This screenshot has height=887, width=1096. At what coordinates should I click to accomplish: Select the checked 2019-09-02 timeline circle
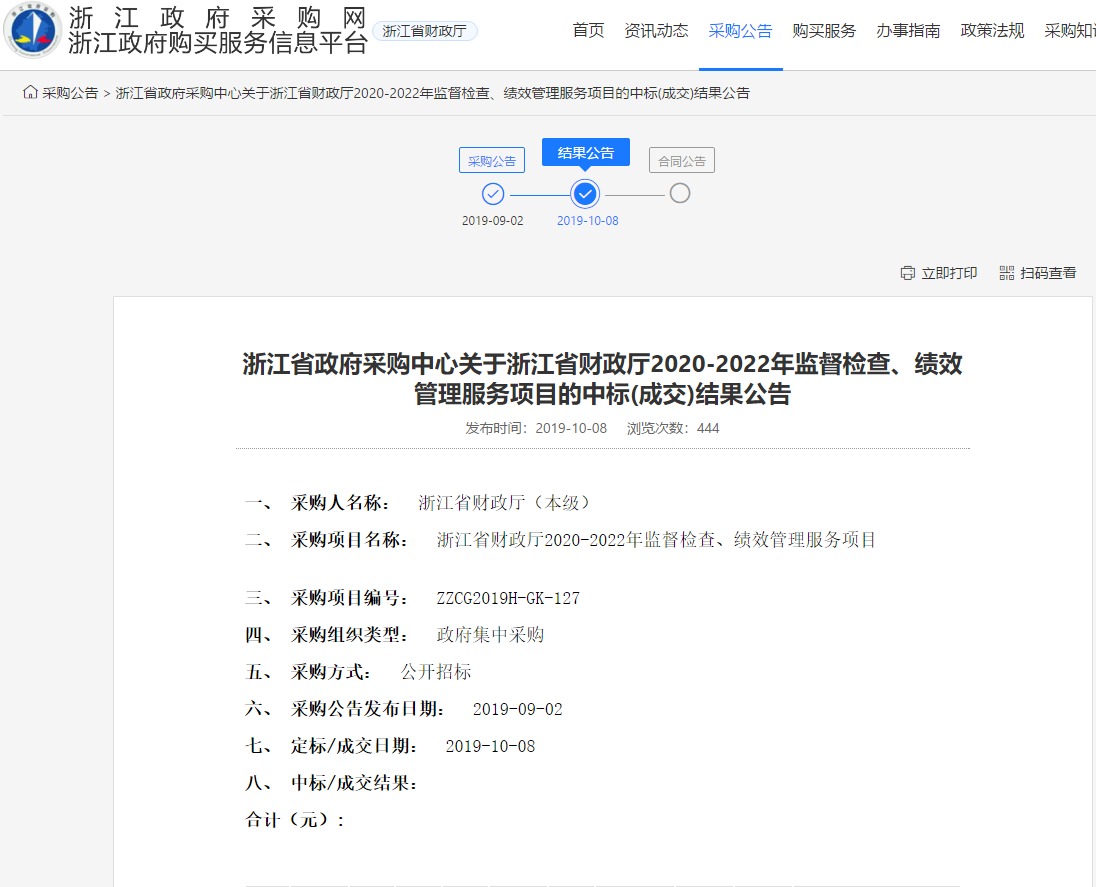click(x=493, y=194)
